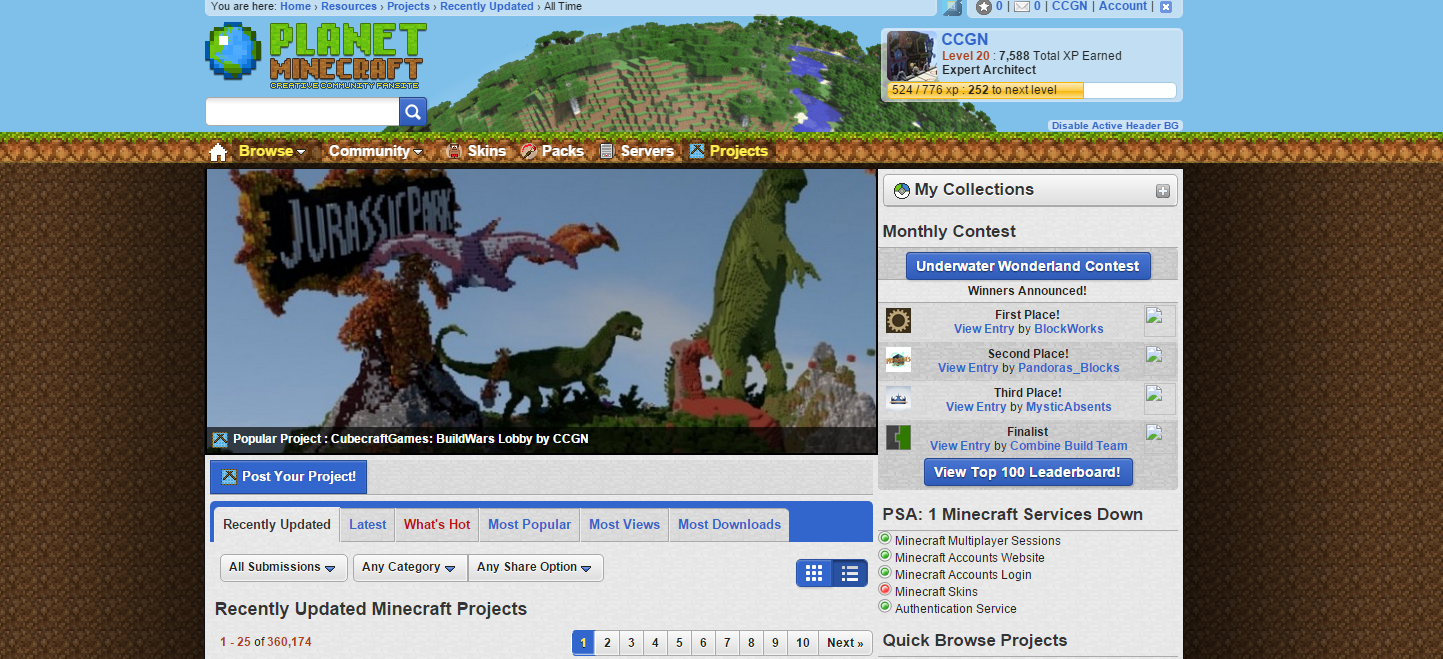
Task: Click the search input field
Action: click(302, 112)
